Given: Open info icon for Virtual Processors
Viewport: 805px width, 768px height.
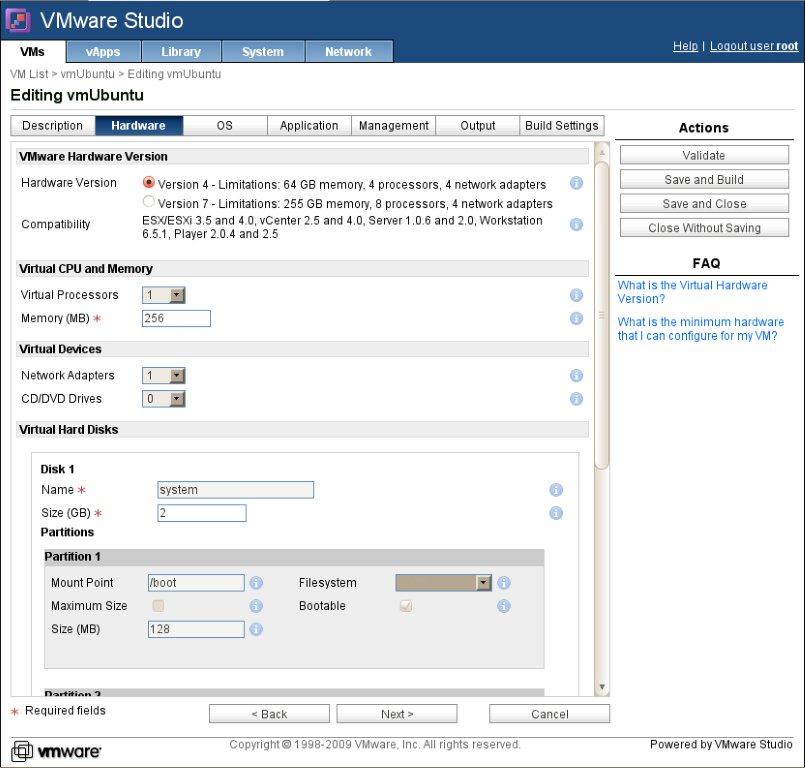Looking at the screenshot, I should [577, 295].
